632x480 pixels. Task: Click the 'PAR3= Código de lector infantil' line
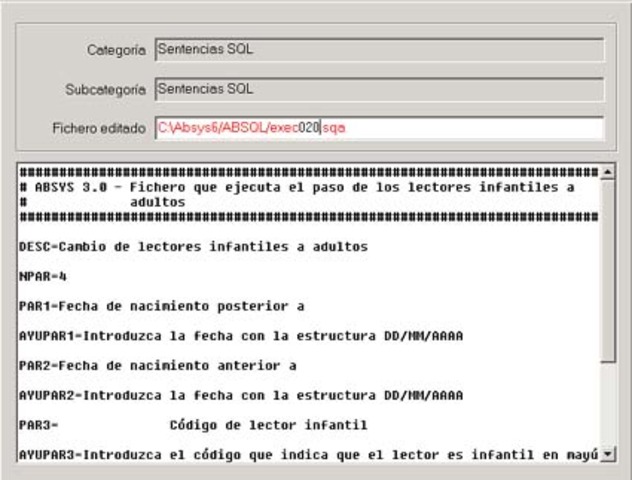(x=193, y=425)
